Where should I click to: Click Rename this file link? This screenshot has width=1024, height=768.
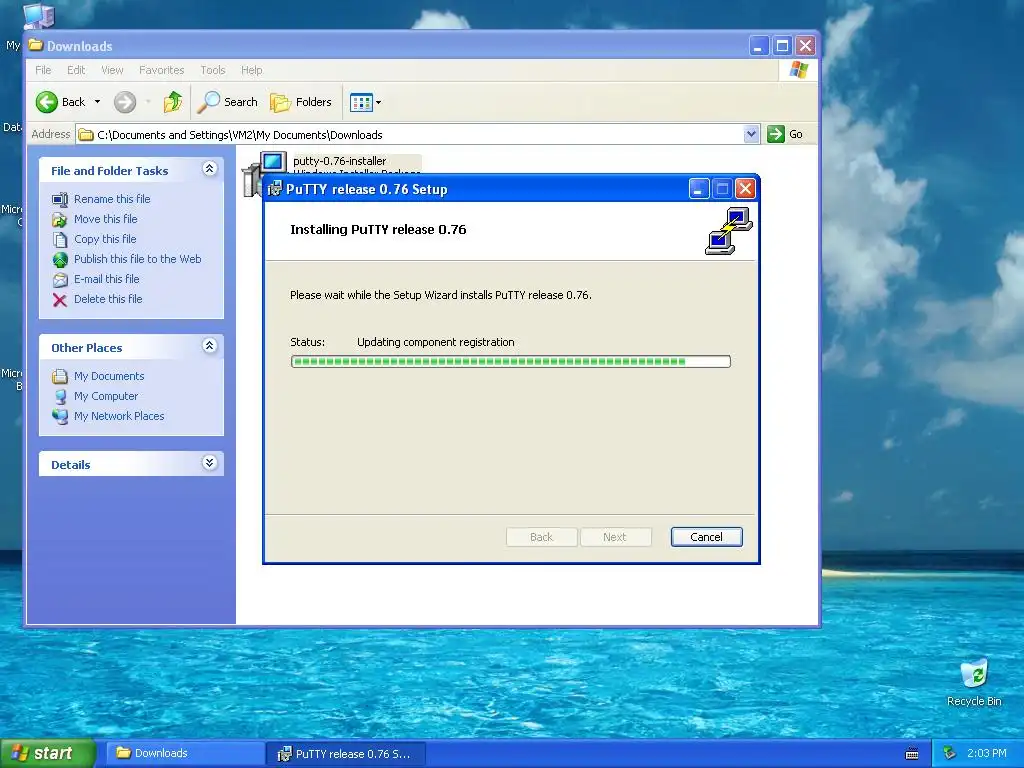coord(112,199)
